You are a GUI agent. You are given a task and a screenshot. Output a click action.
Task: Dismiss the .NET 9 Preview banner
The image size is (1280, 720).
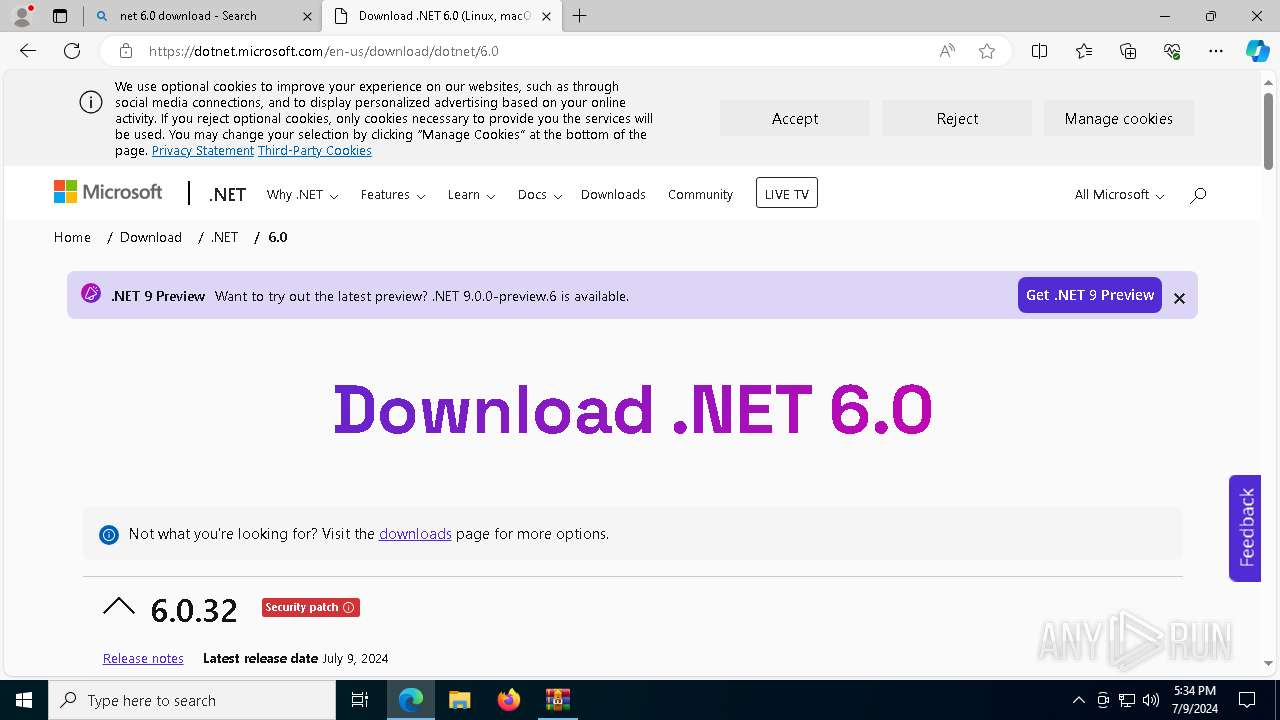(1179, 298)
